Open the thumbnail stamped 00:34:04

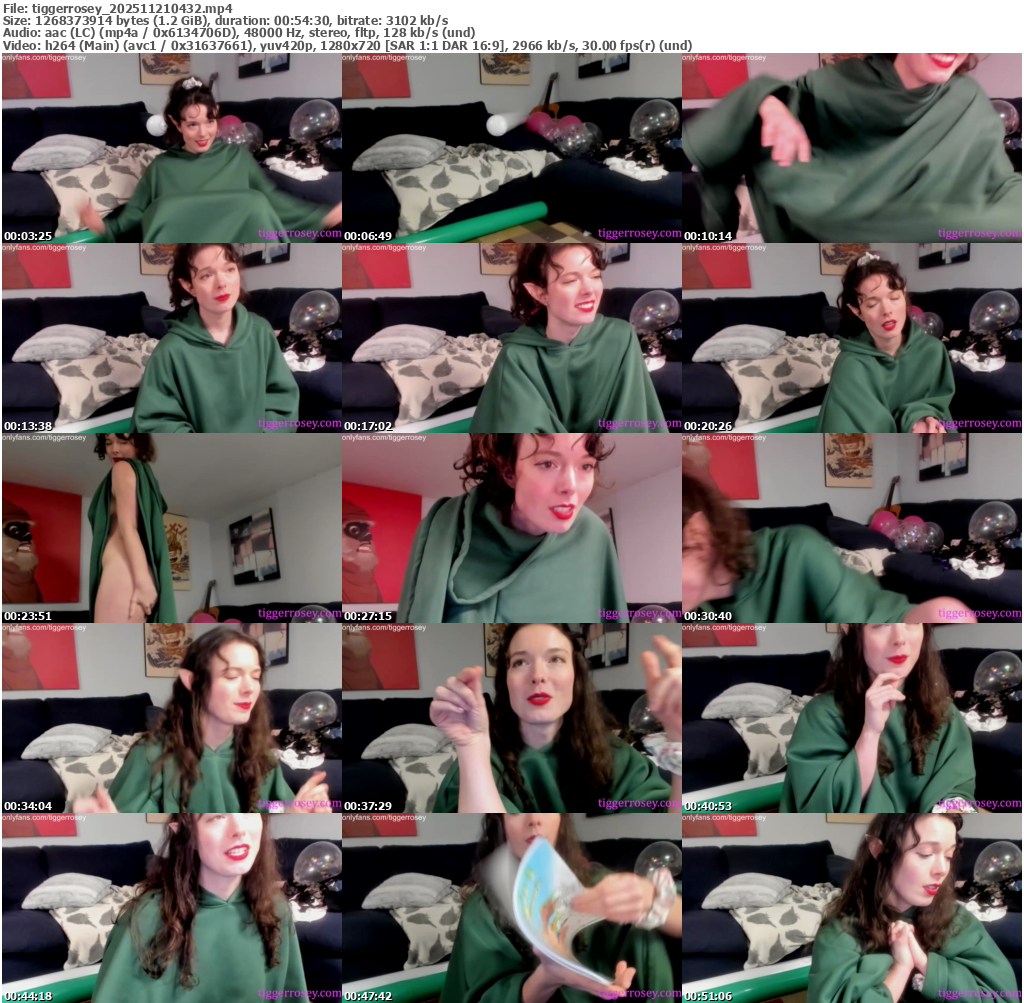(x=172, y=718)
